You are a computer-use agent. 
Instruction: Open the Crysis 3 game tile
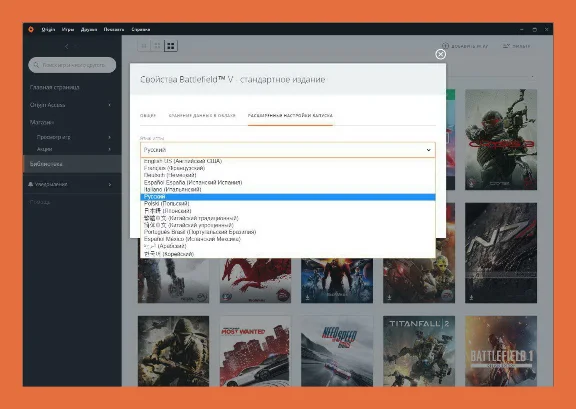(501, 140)
